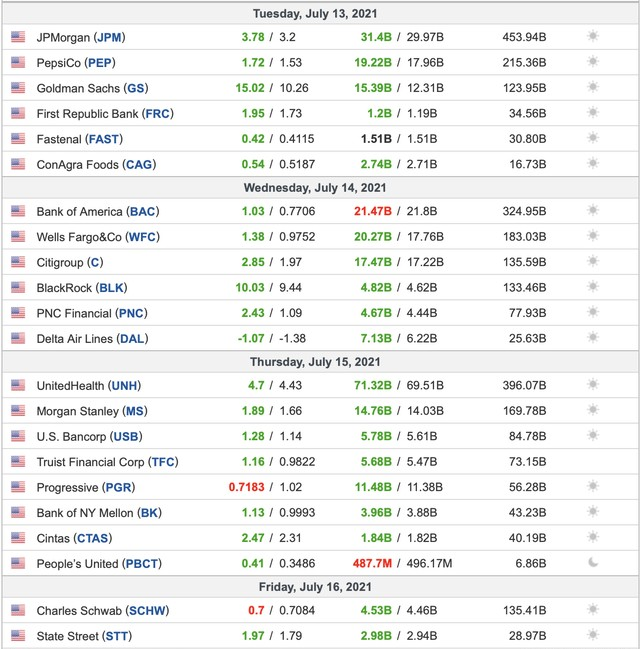The height and width of the screenshot is (649, 640).
Task: Click the moon icon in the People's United row
Action: [x=593, y=562]
